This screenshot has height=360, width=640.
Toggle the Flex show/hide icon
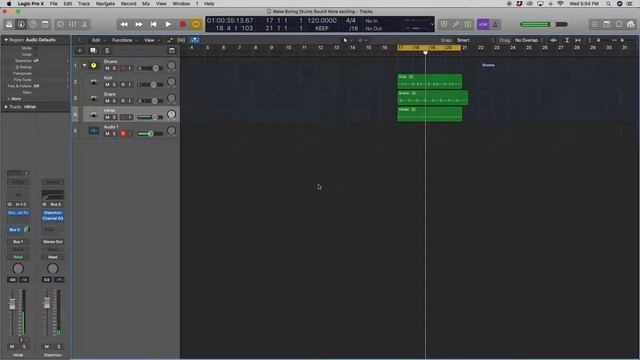[x=181, y=40]
